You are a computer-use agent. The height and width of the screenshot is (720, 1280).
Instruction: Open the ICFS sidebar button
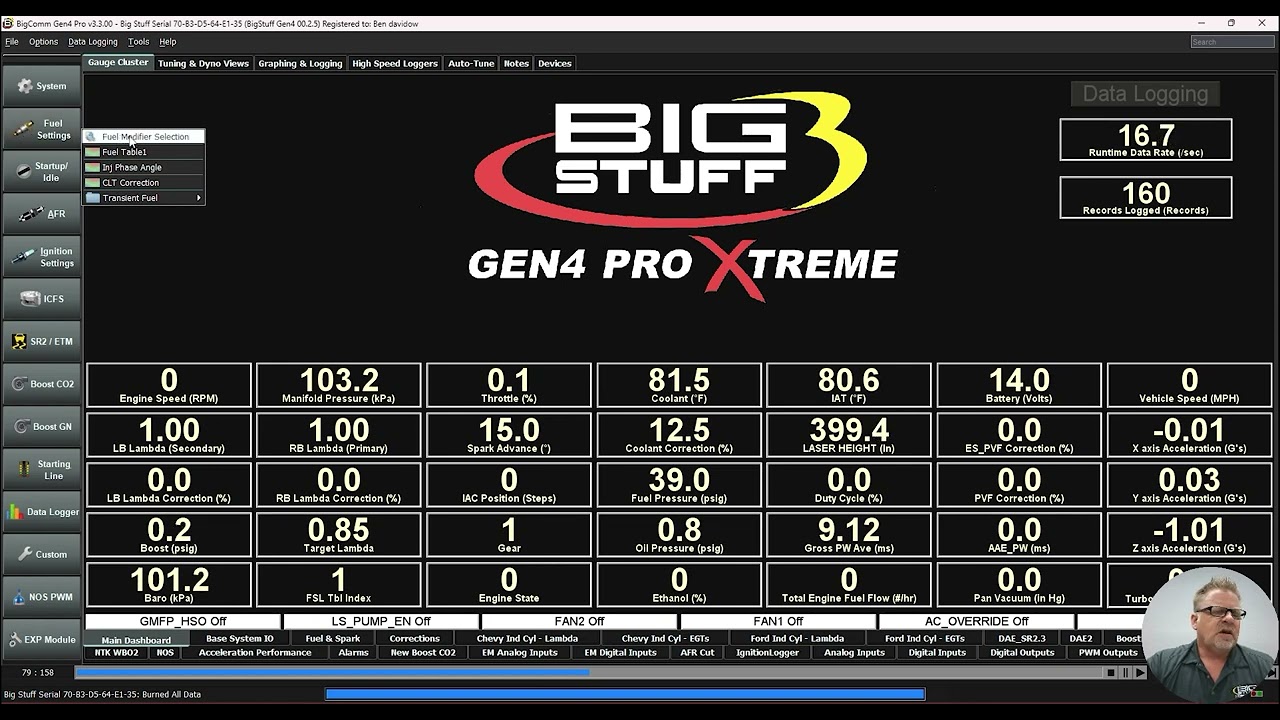[41, 299]
